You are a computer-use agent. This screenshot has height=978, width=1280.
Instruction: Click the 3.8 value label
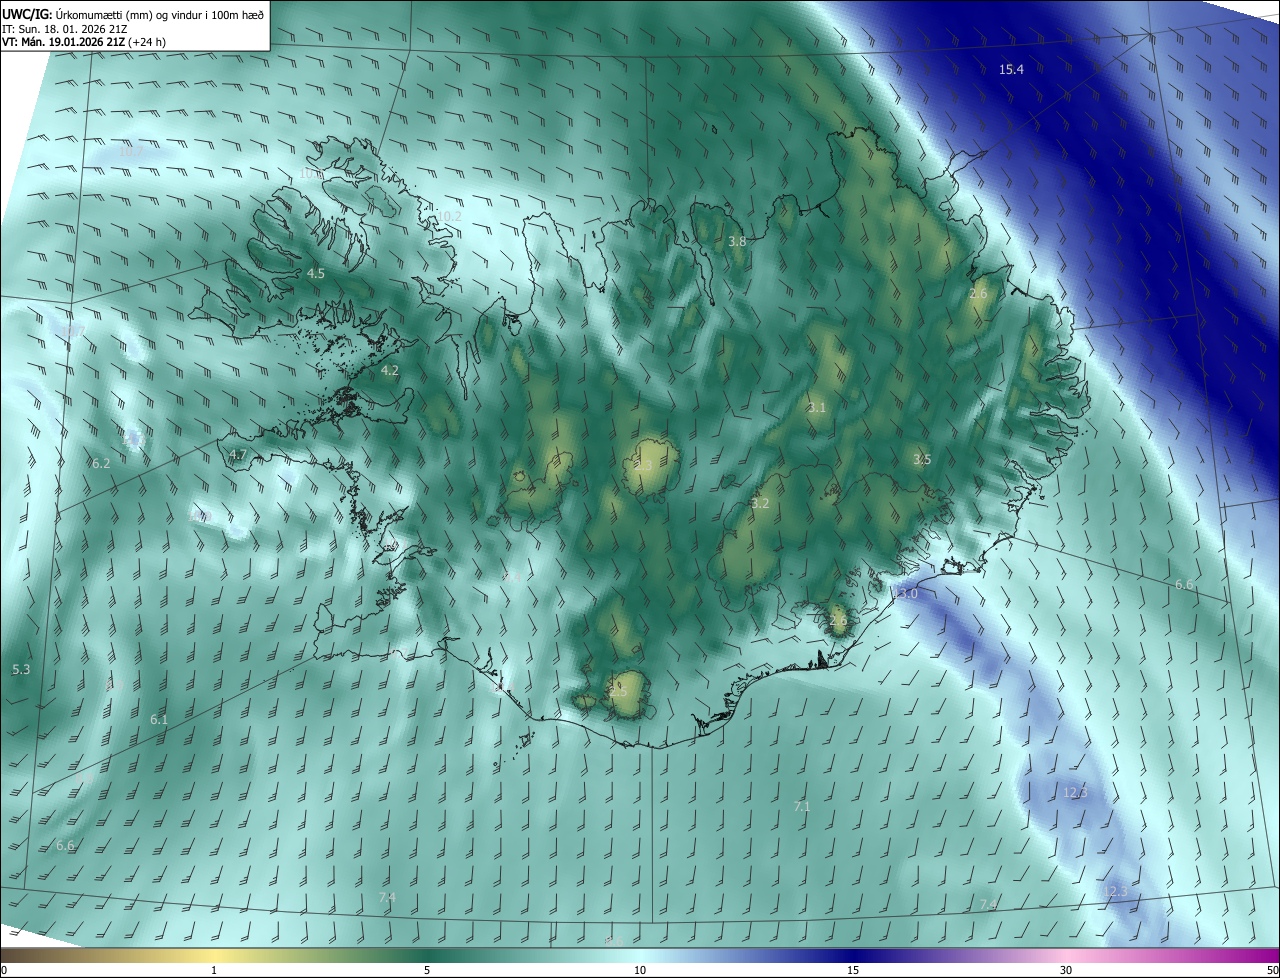pos(737,241)
